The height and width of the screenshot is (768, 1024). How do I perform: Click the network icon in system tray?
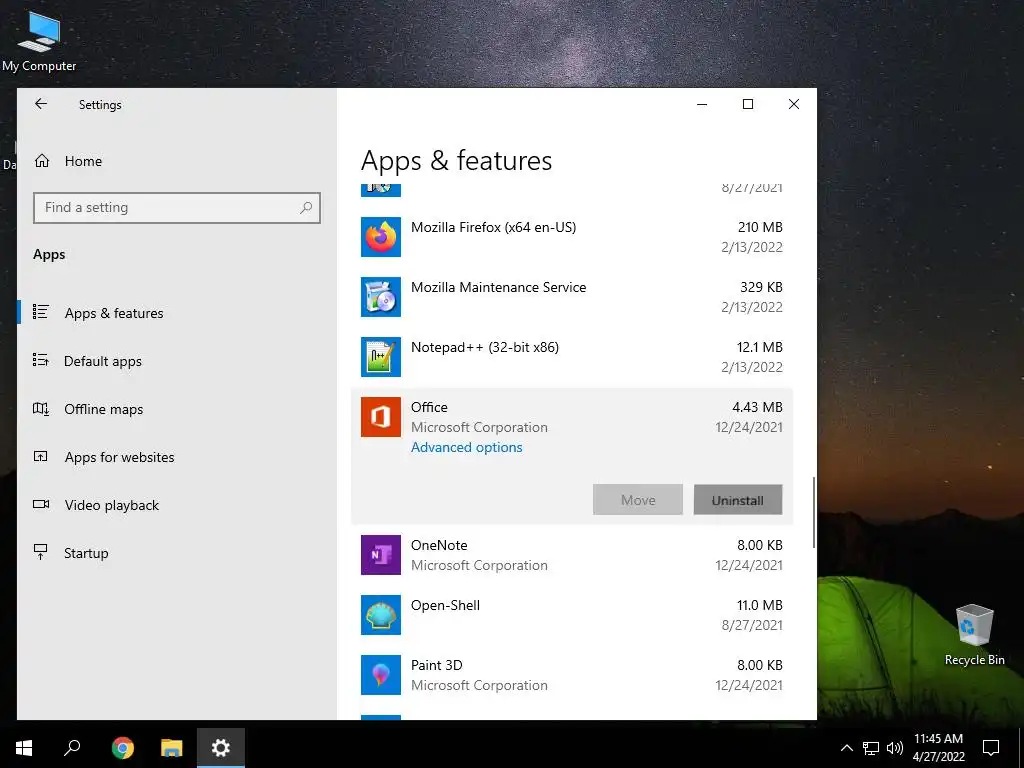[x=871, y=748]
